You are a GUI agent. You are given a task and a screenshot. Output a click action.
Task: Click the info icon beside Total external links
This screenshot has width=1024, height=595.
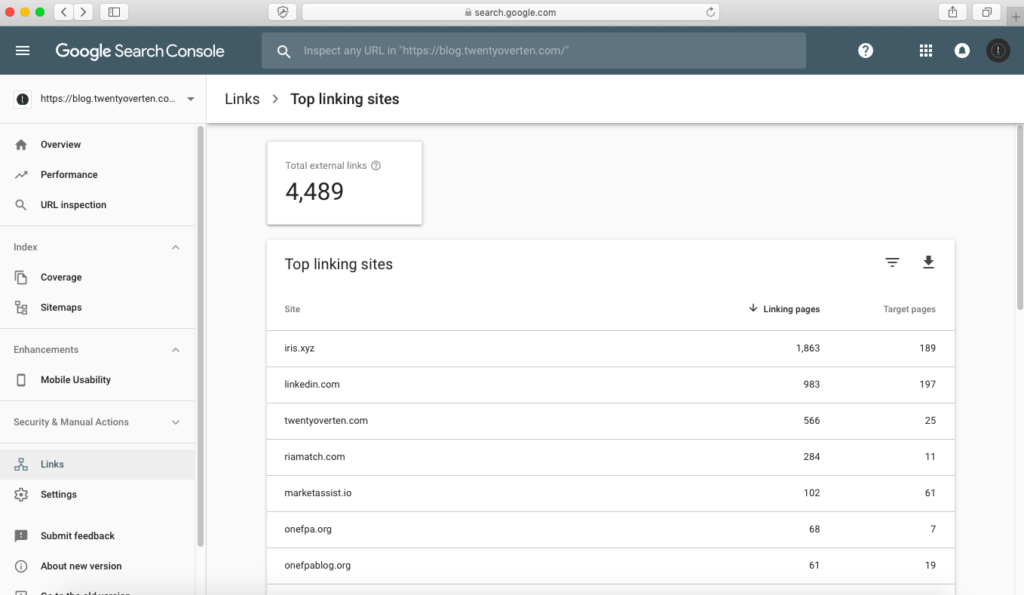[376, 166]
